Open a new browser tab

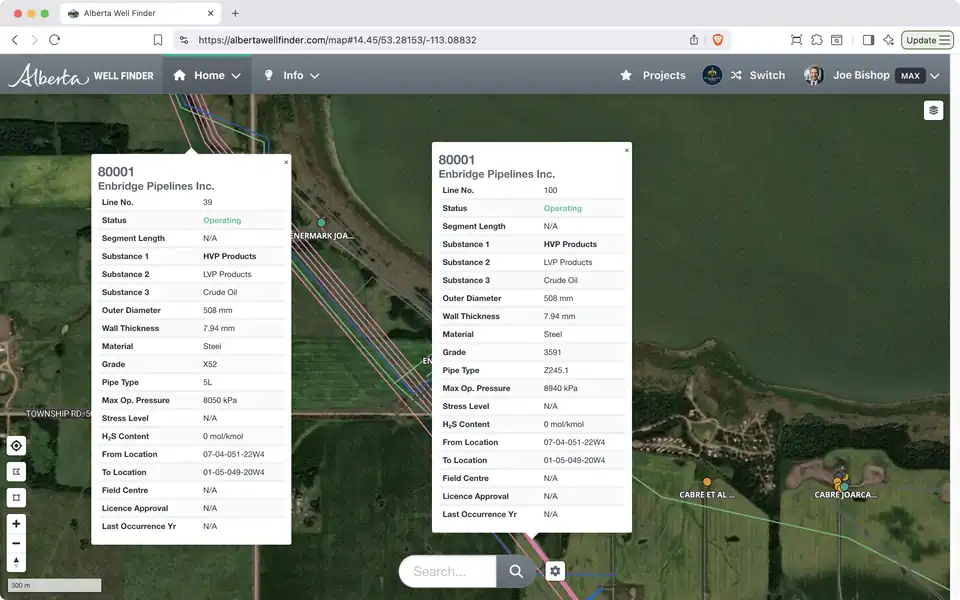235,13
